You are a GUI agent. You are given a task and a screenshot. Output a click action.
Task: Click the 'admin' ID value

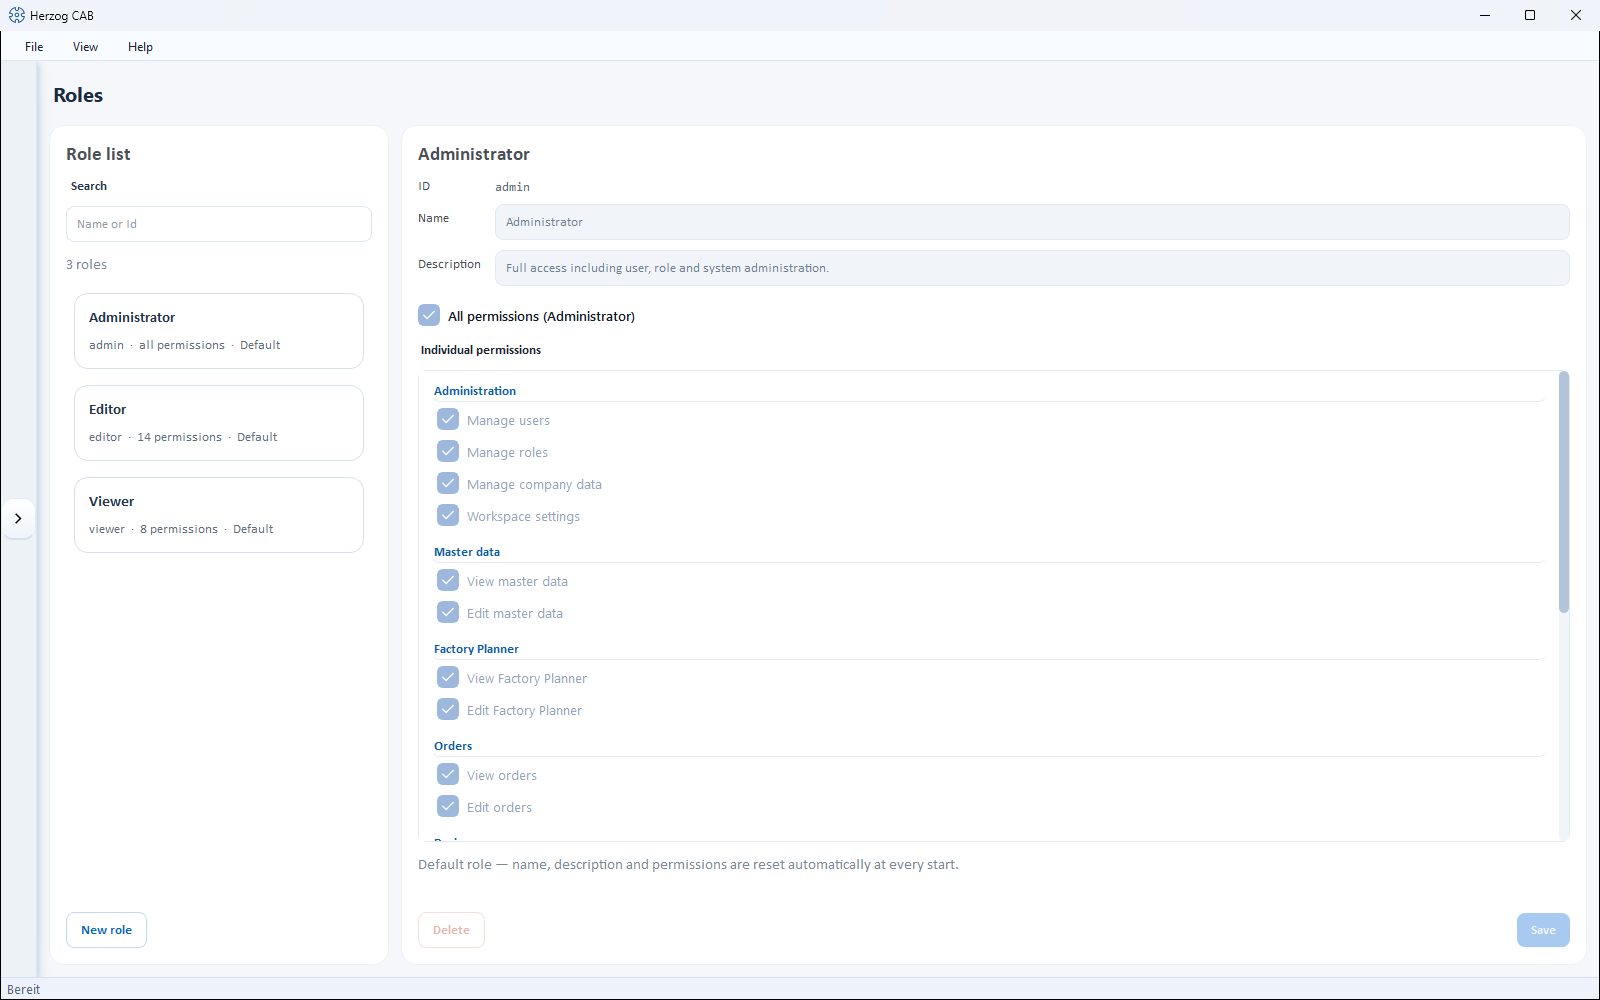pyautogui.click(x=512, y=187)
